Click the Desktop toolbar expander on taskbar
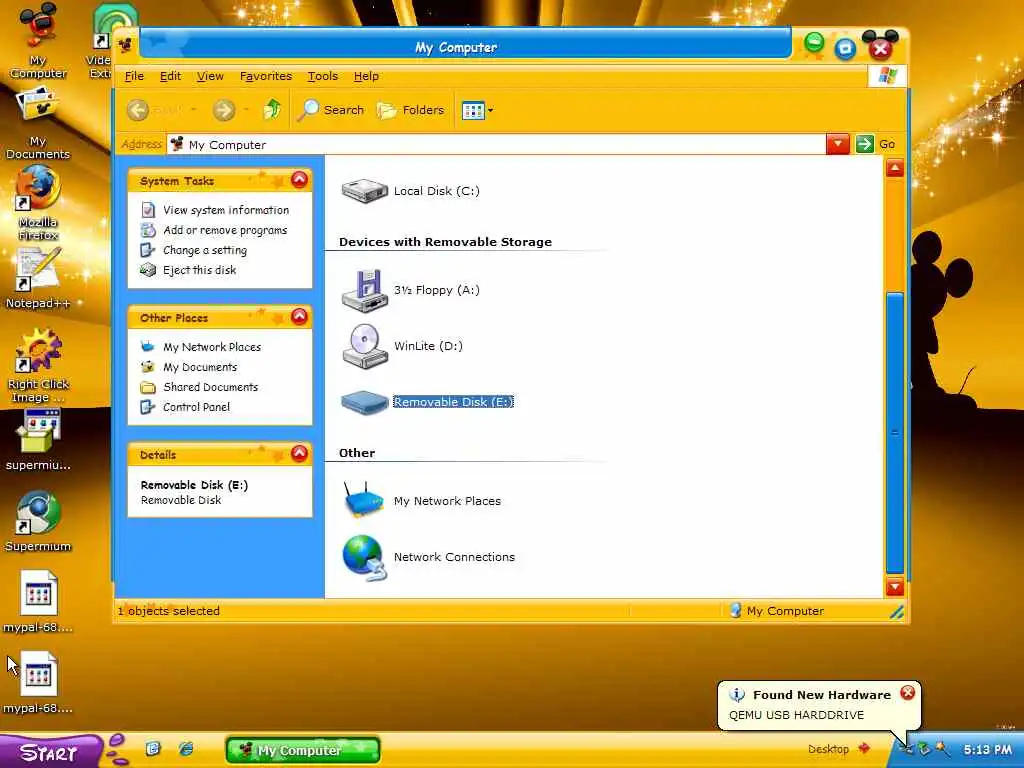Viewport: 1024px width, 768px height. [x=865, y=748]
